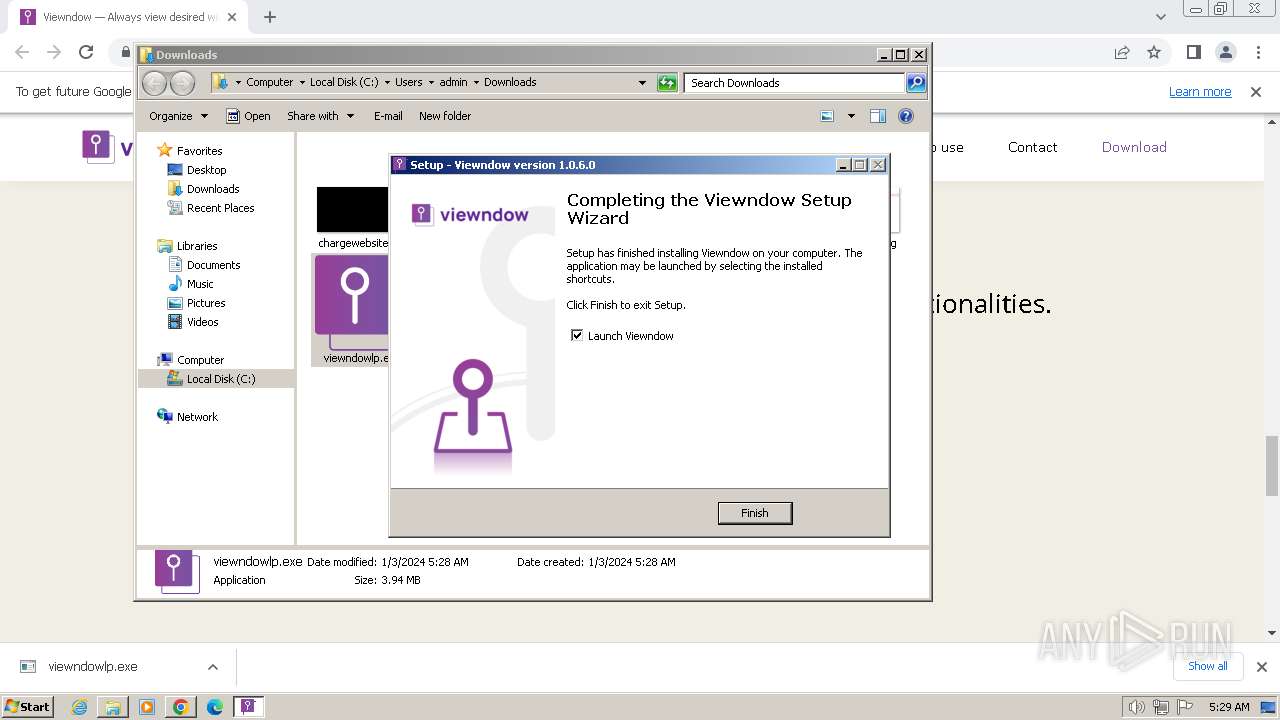Select Local Disk (C:) in navigation pane
Viewport: 1280px width, 720px height.
(220, 379)
